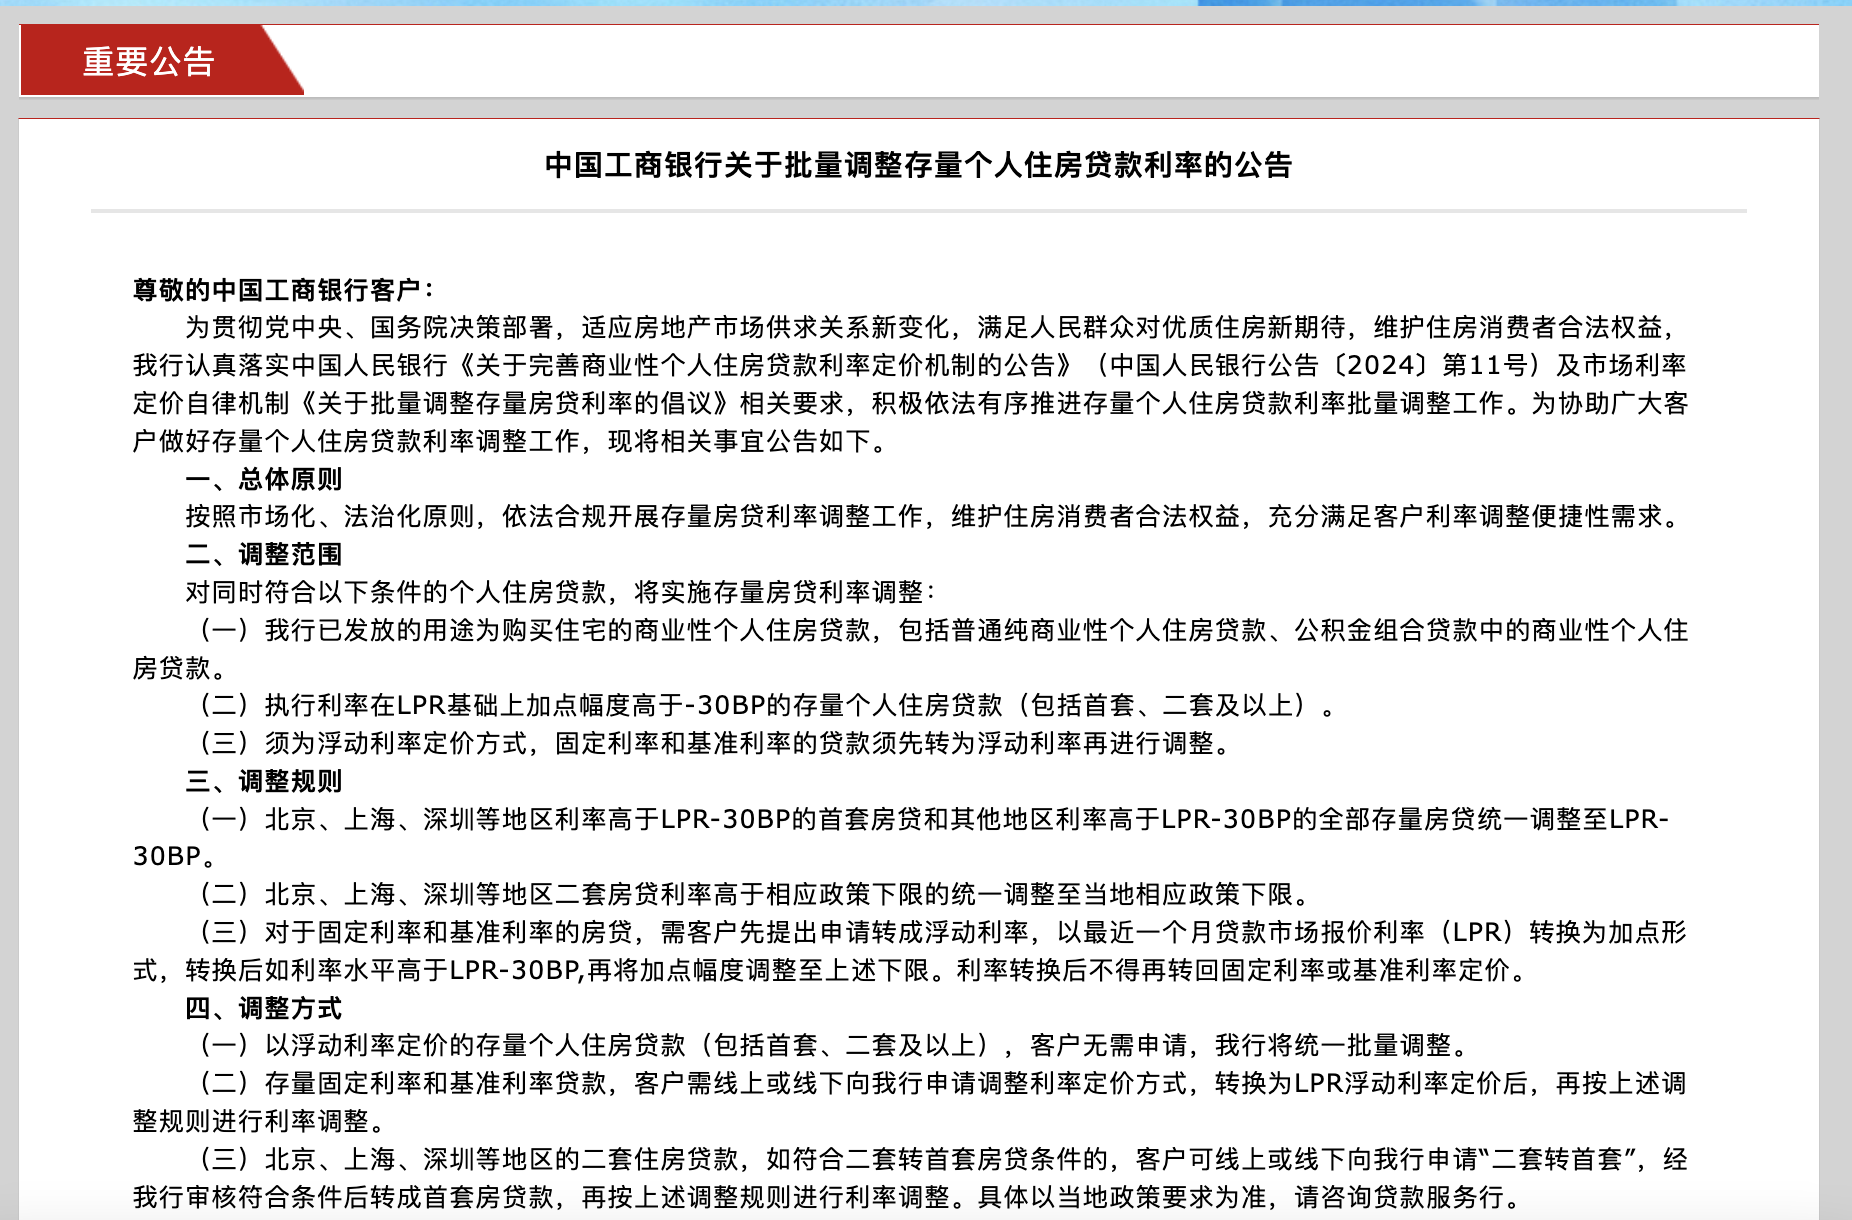Click the rule starting 对于固定利率和基准利率的房贷
The image size is (1852, 1220).
(940, 933)
